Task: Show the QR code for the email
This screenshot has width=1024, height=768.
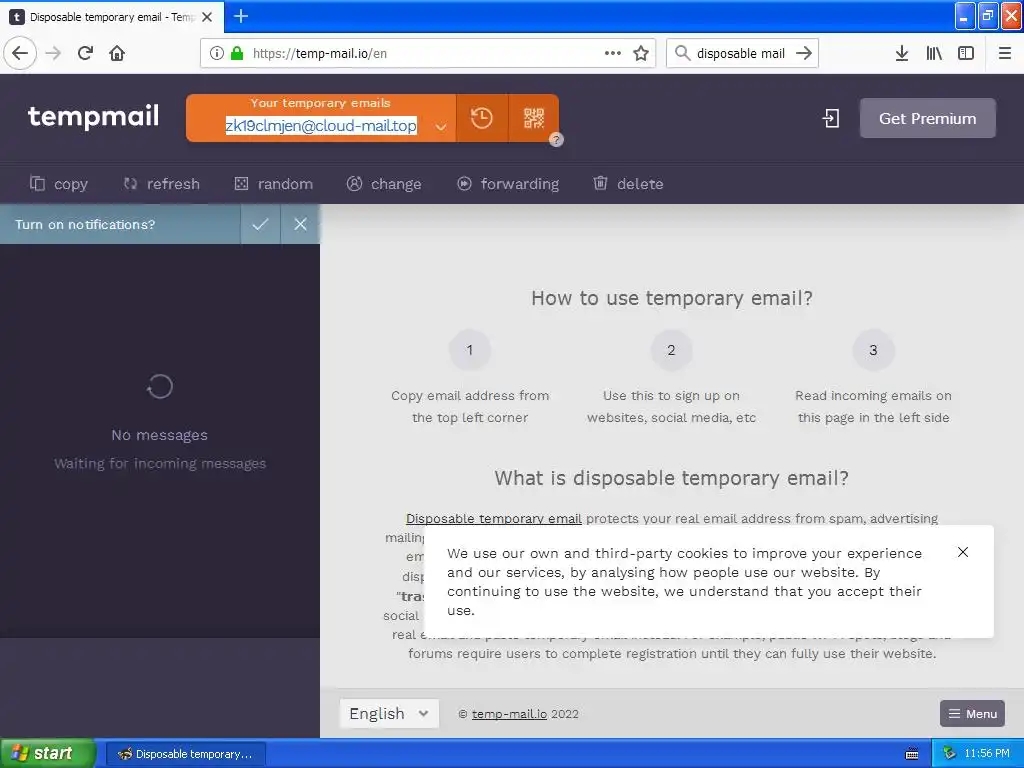Action: pos(534,118)
